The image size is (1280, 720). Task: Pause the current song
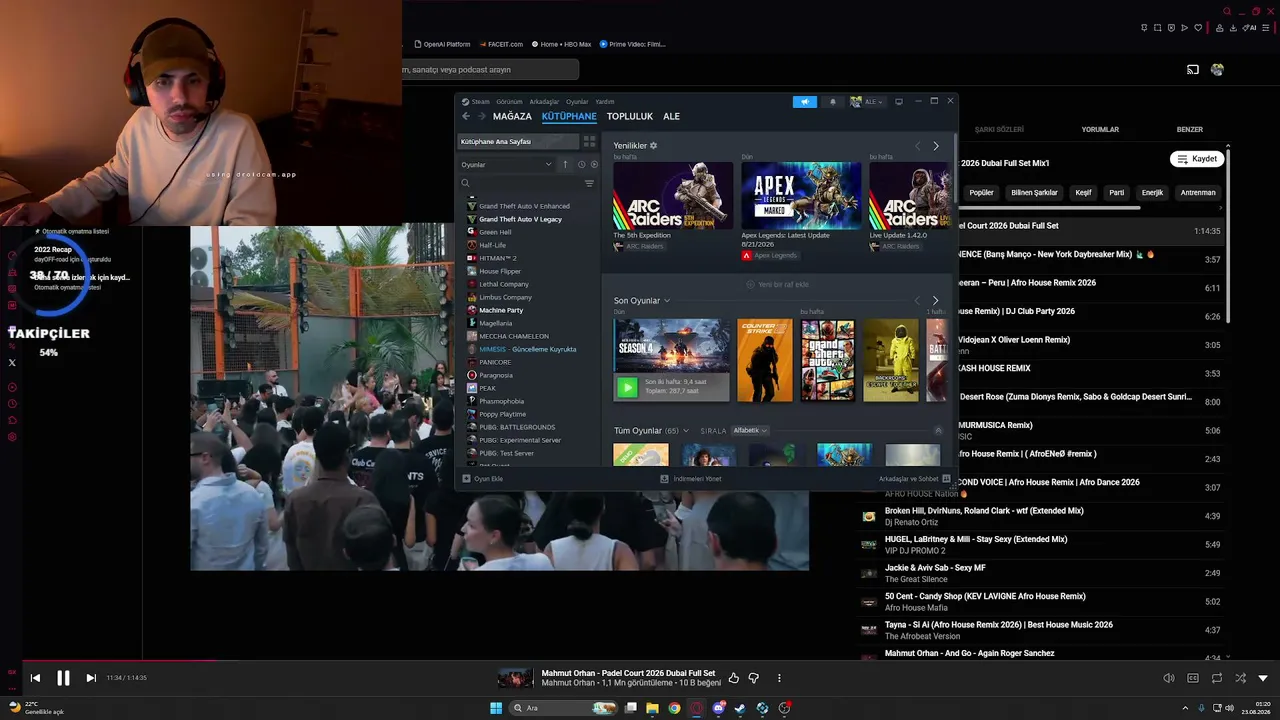pyautogui.click(x=63, y=678)
